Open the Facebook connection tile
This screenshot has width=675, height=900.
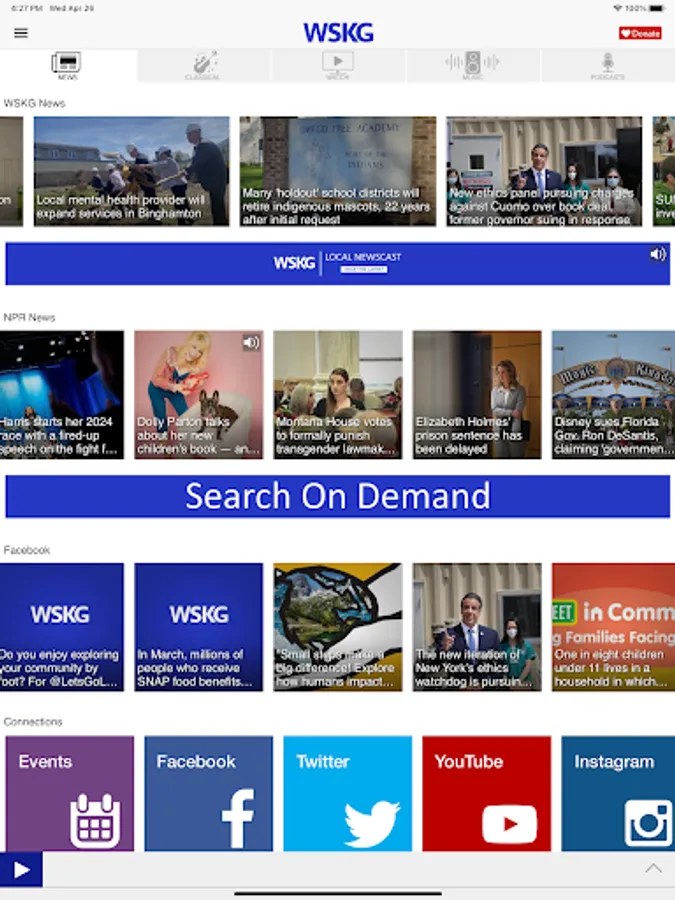pos(208,793)
